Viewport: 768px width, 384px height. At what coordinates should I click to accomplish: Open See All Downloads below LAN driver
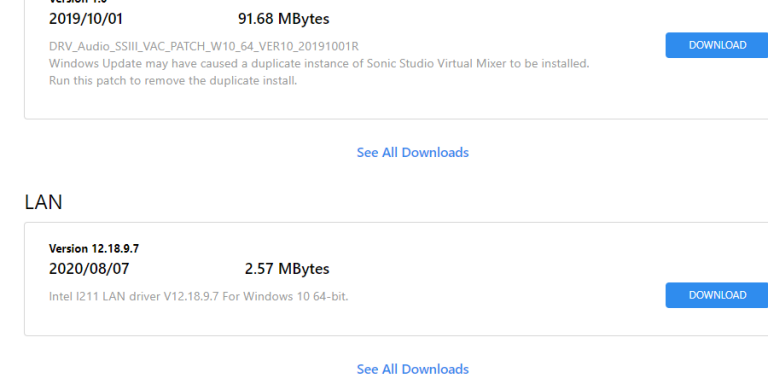pyautogui.click(x=412, y=369)
